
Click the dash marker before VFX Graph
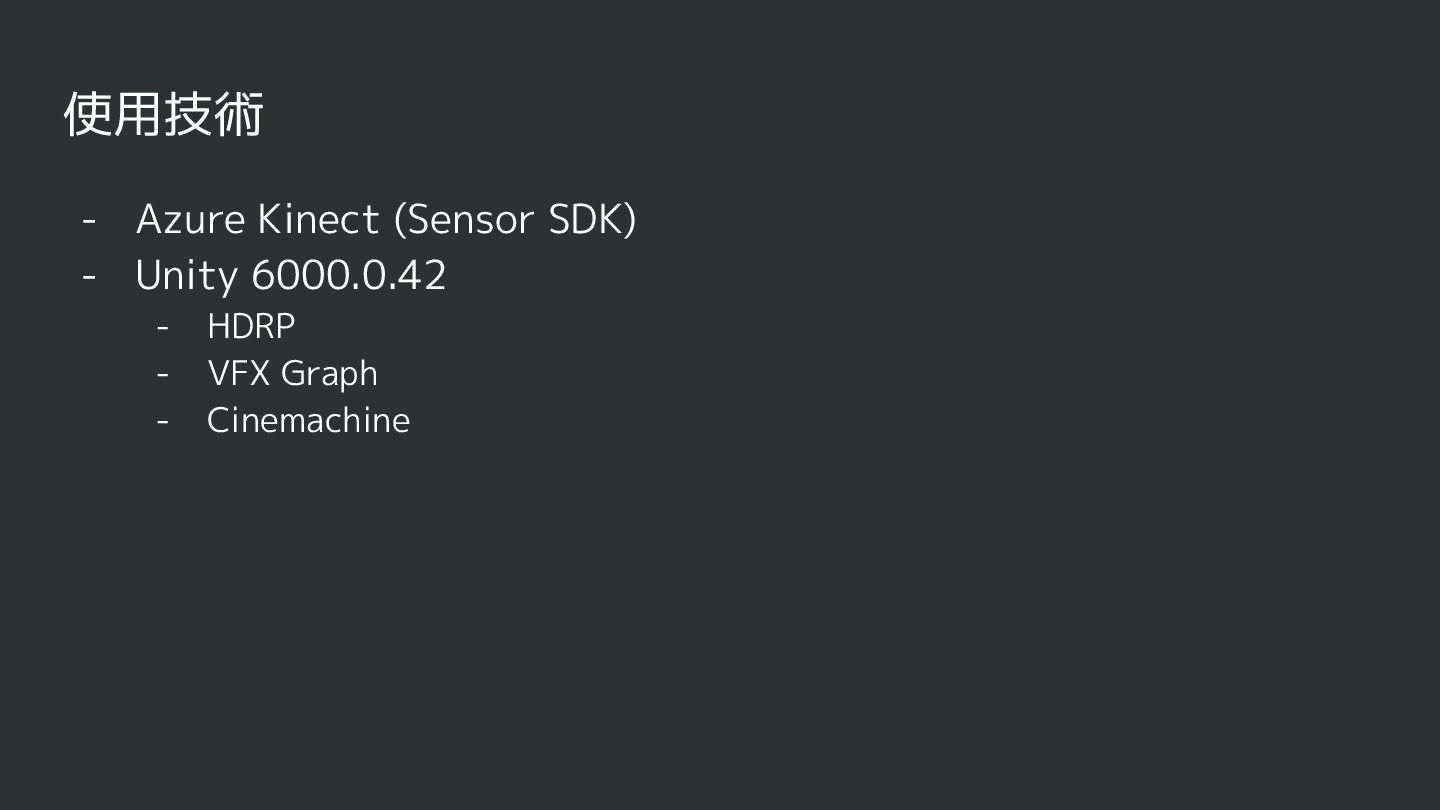coord(163,374)
